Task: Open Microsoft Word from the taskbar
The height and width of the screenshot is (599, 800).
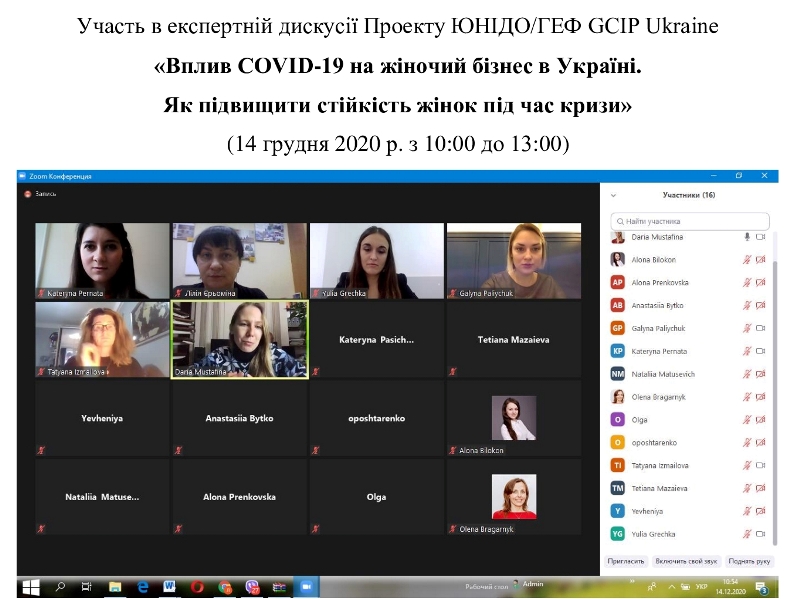Action: 169,586
